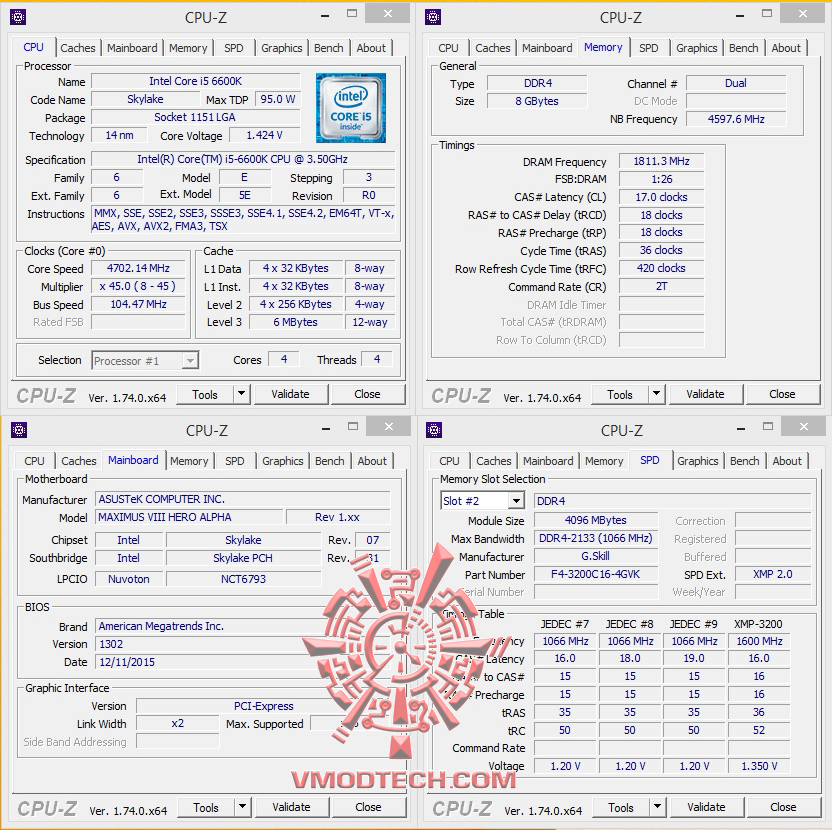Open Tools dropdown arrow in SPD window
The image size is (832, 830).
(x=657, y=807)
